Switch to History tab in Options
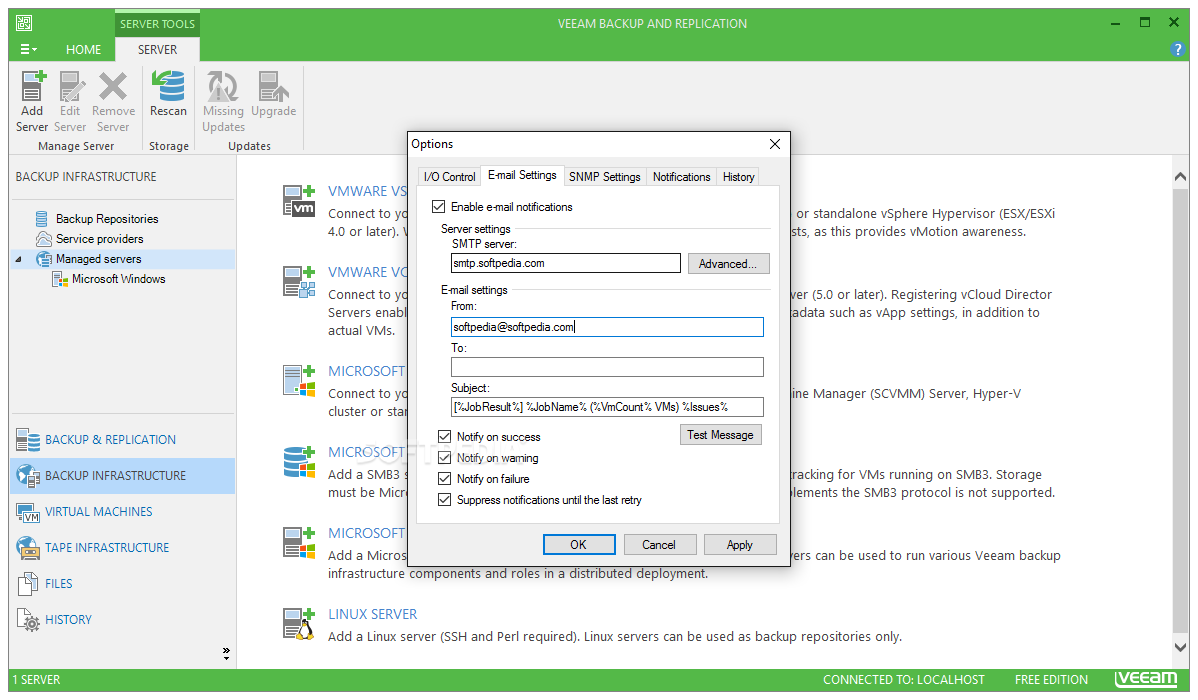The image size is (1198, 700). pyautogui.click(x=739, y=177)
